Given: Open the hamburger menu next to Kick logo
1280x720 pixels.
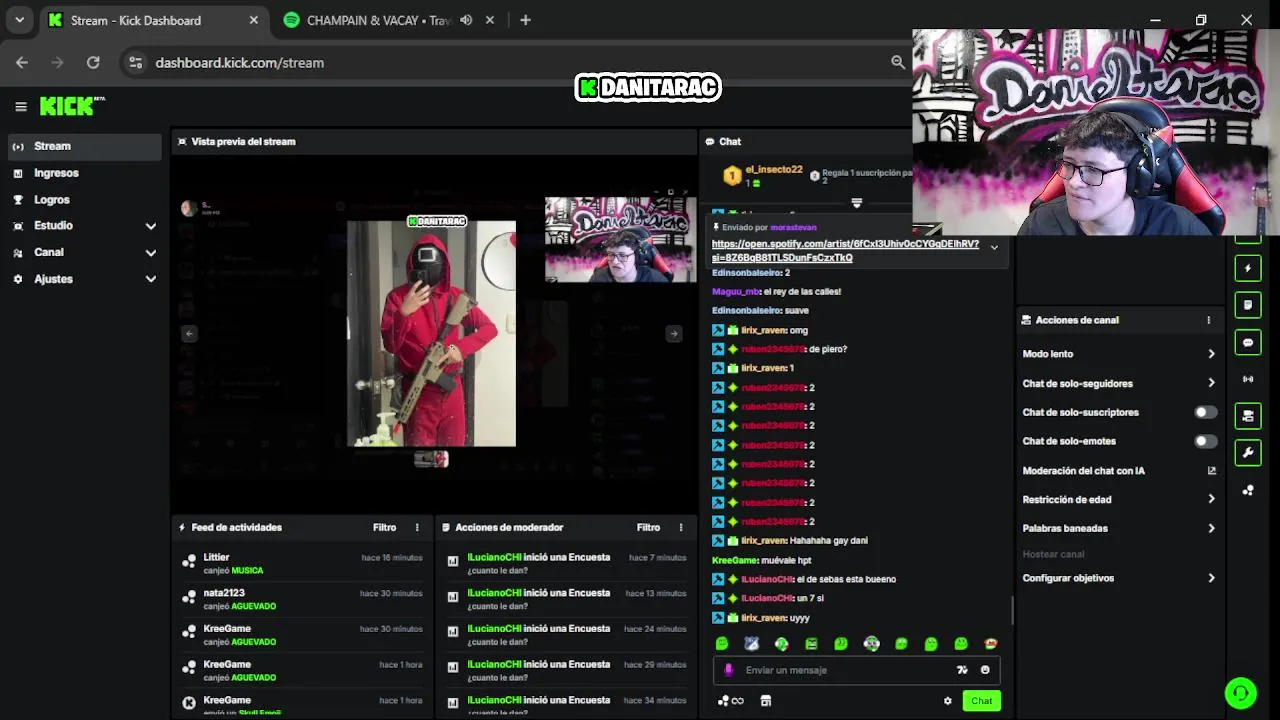Looking at the screenshot, I should [20, 106].
